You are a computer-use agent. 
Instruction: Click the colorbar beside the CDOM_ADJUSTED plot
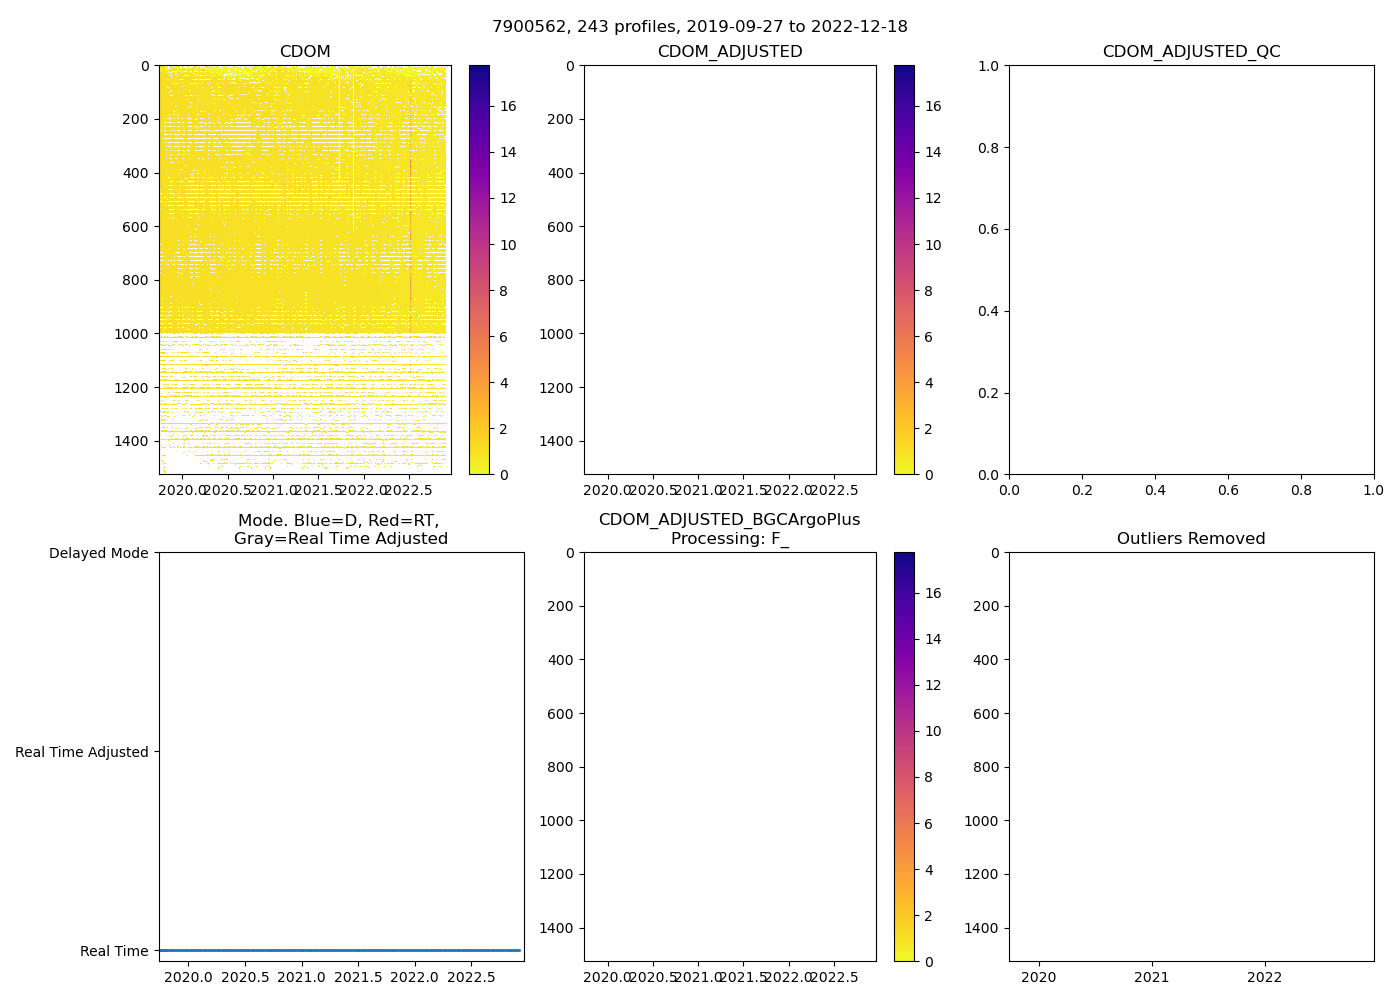[904, 270]
